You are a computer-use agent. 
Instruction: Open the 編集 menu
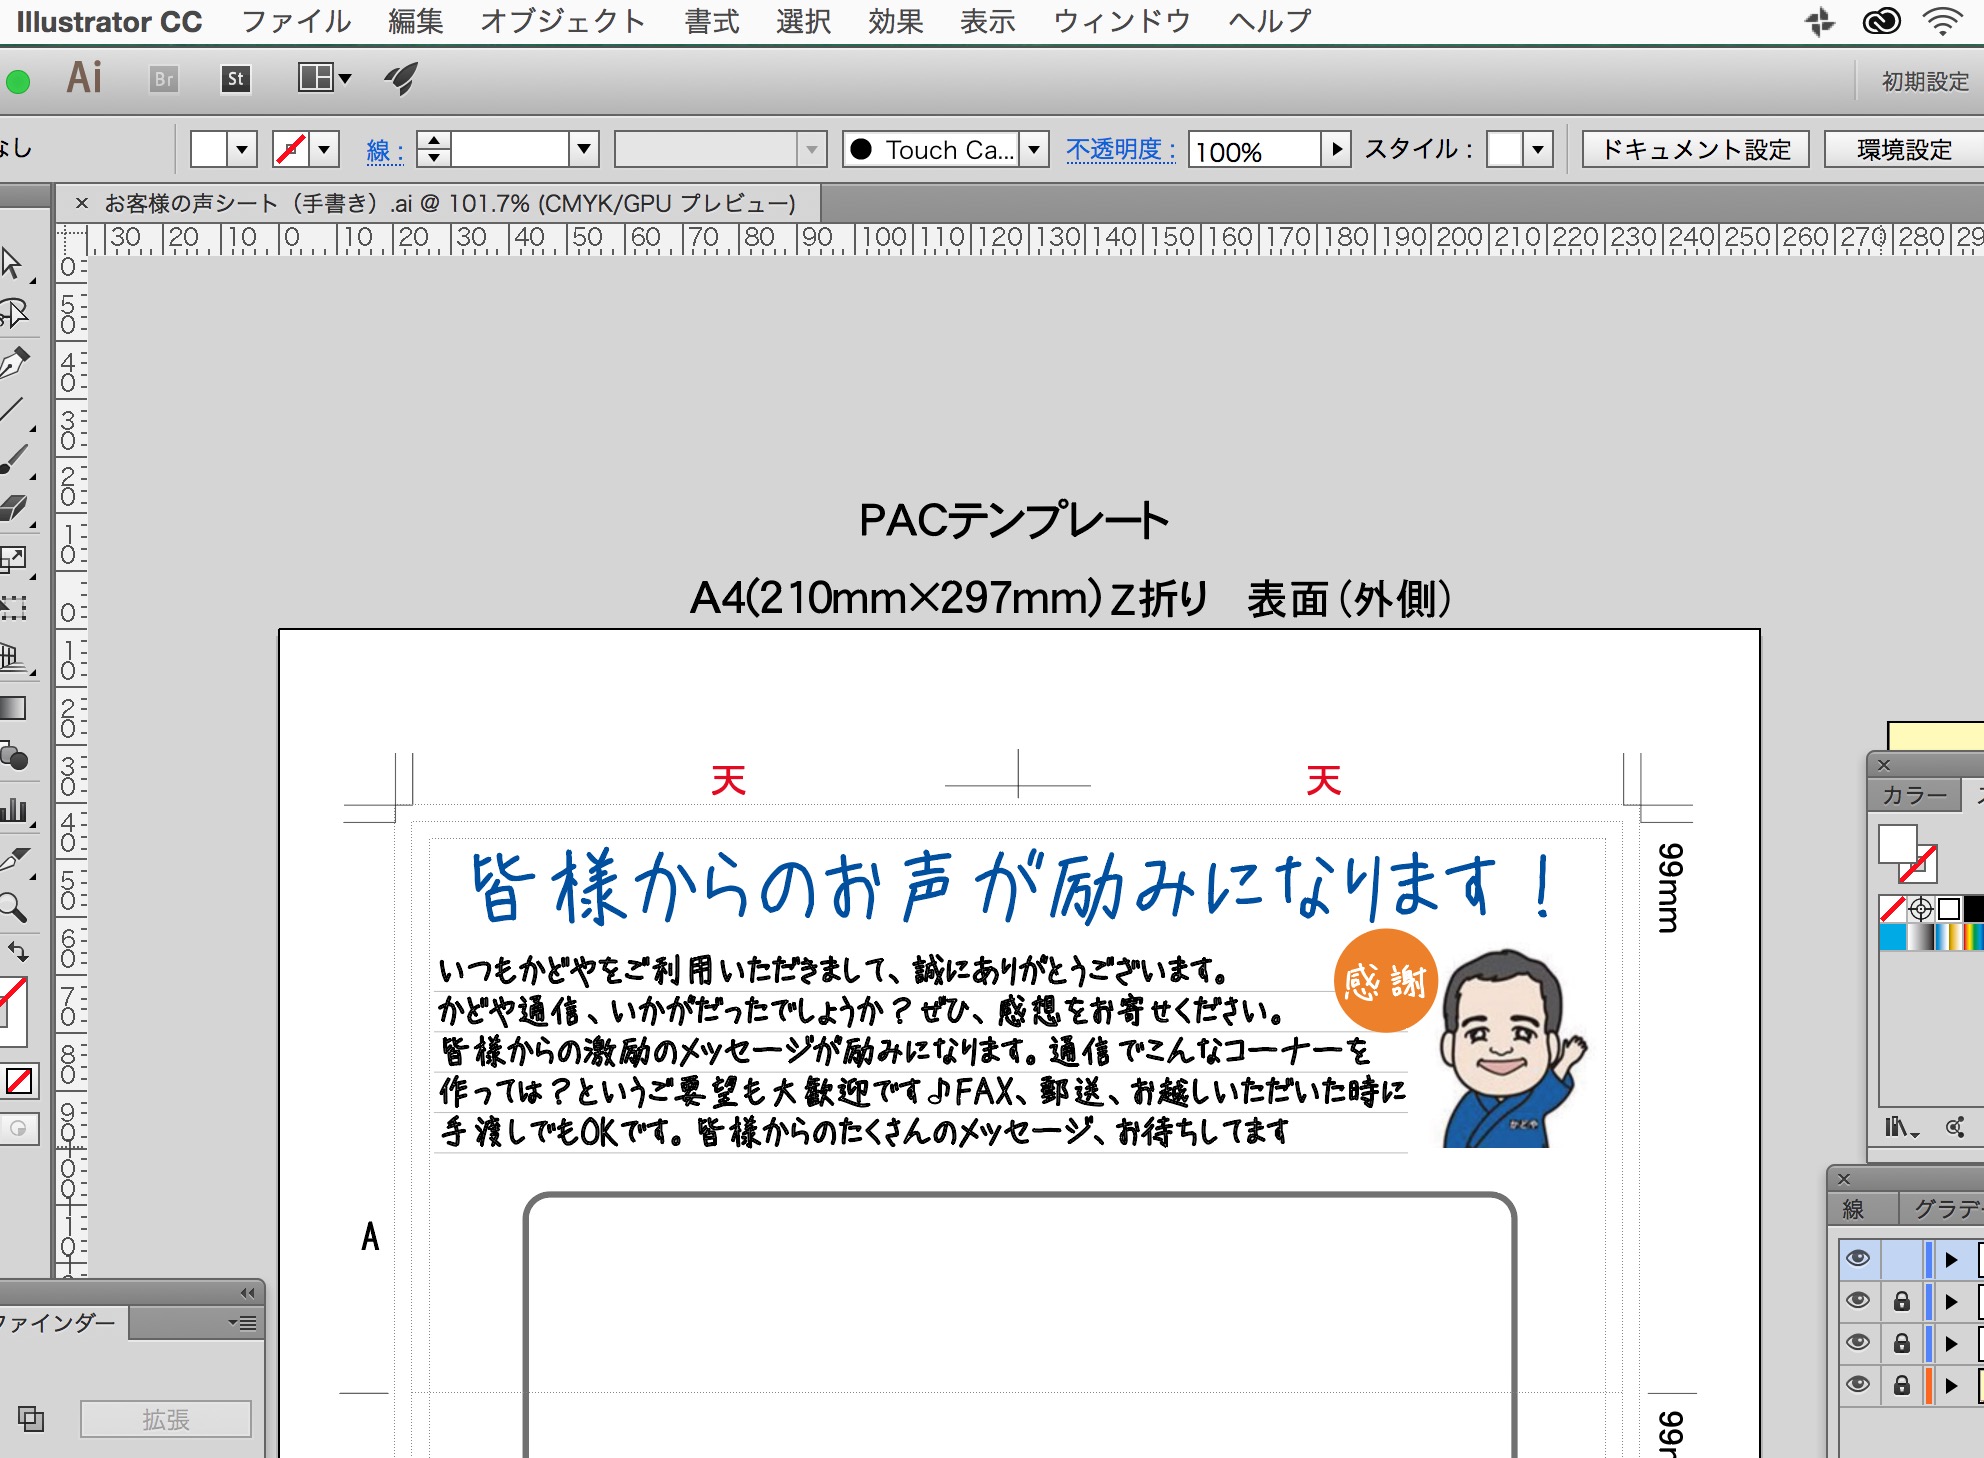click(416, 21)
